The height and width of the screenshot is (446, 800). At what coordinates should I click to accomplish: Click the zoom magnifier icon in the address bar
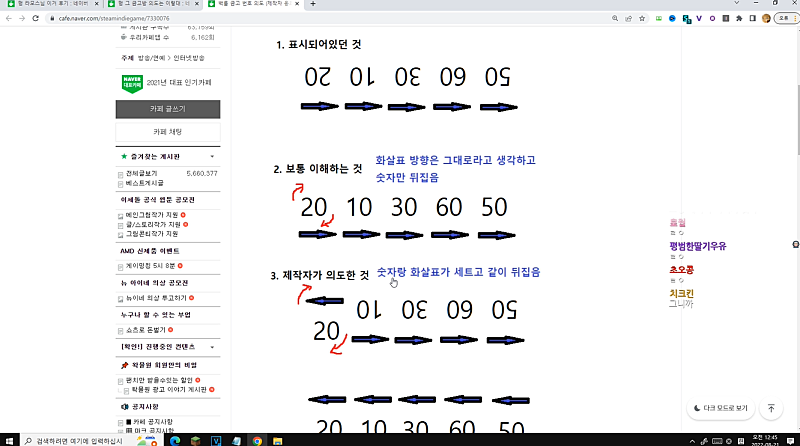pos(615,18)
